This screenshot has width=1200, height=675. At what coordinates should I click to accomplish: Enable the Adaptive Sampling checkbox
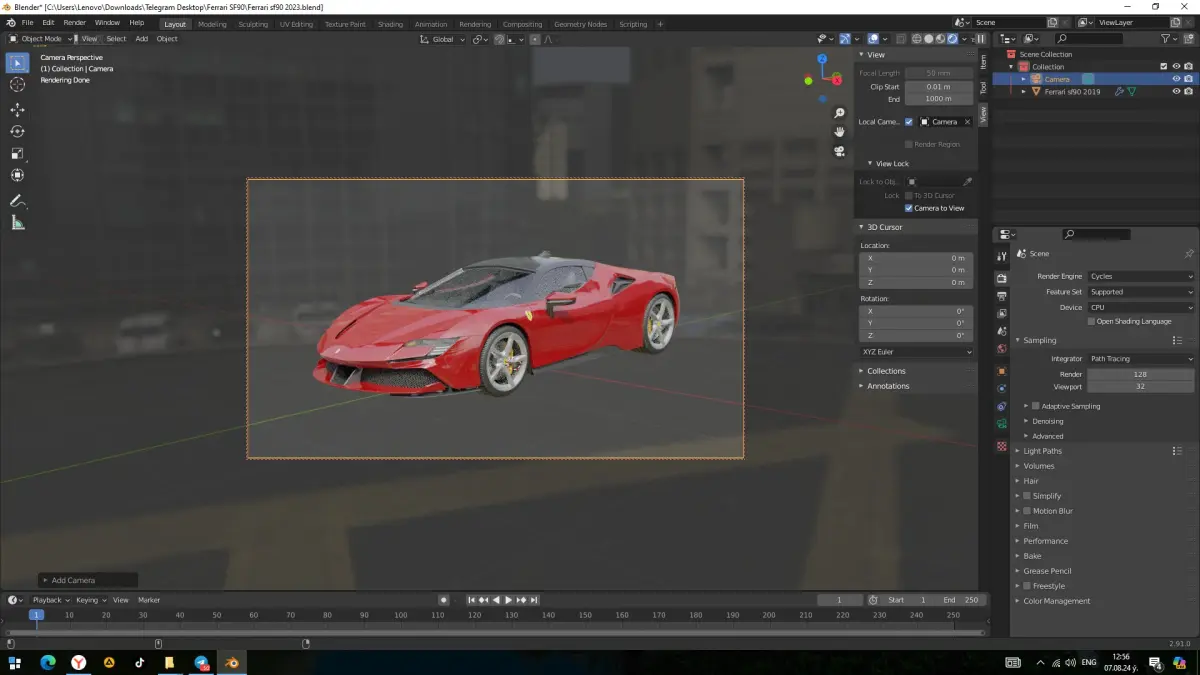tap(1036, 406)
